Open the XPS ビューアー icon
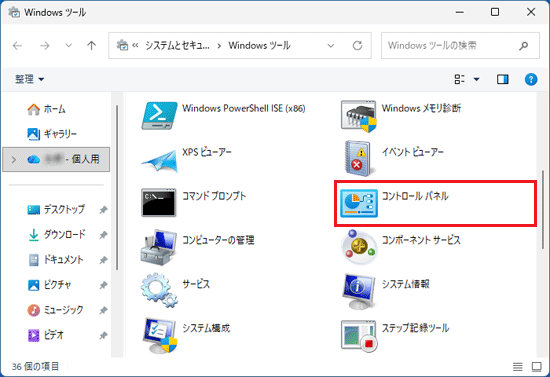 (x=159, y=161)
